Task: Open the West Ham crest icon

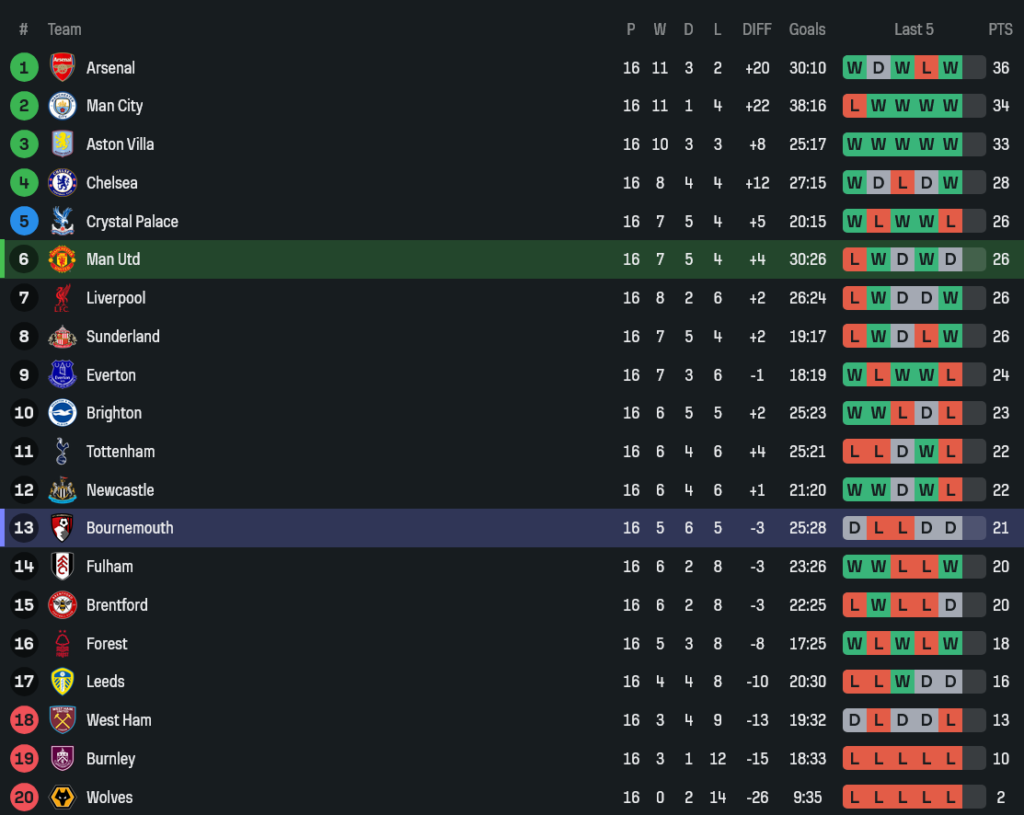Action: tap(62, 720)
